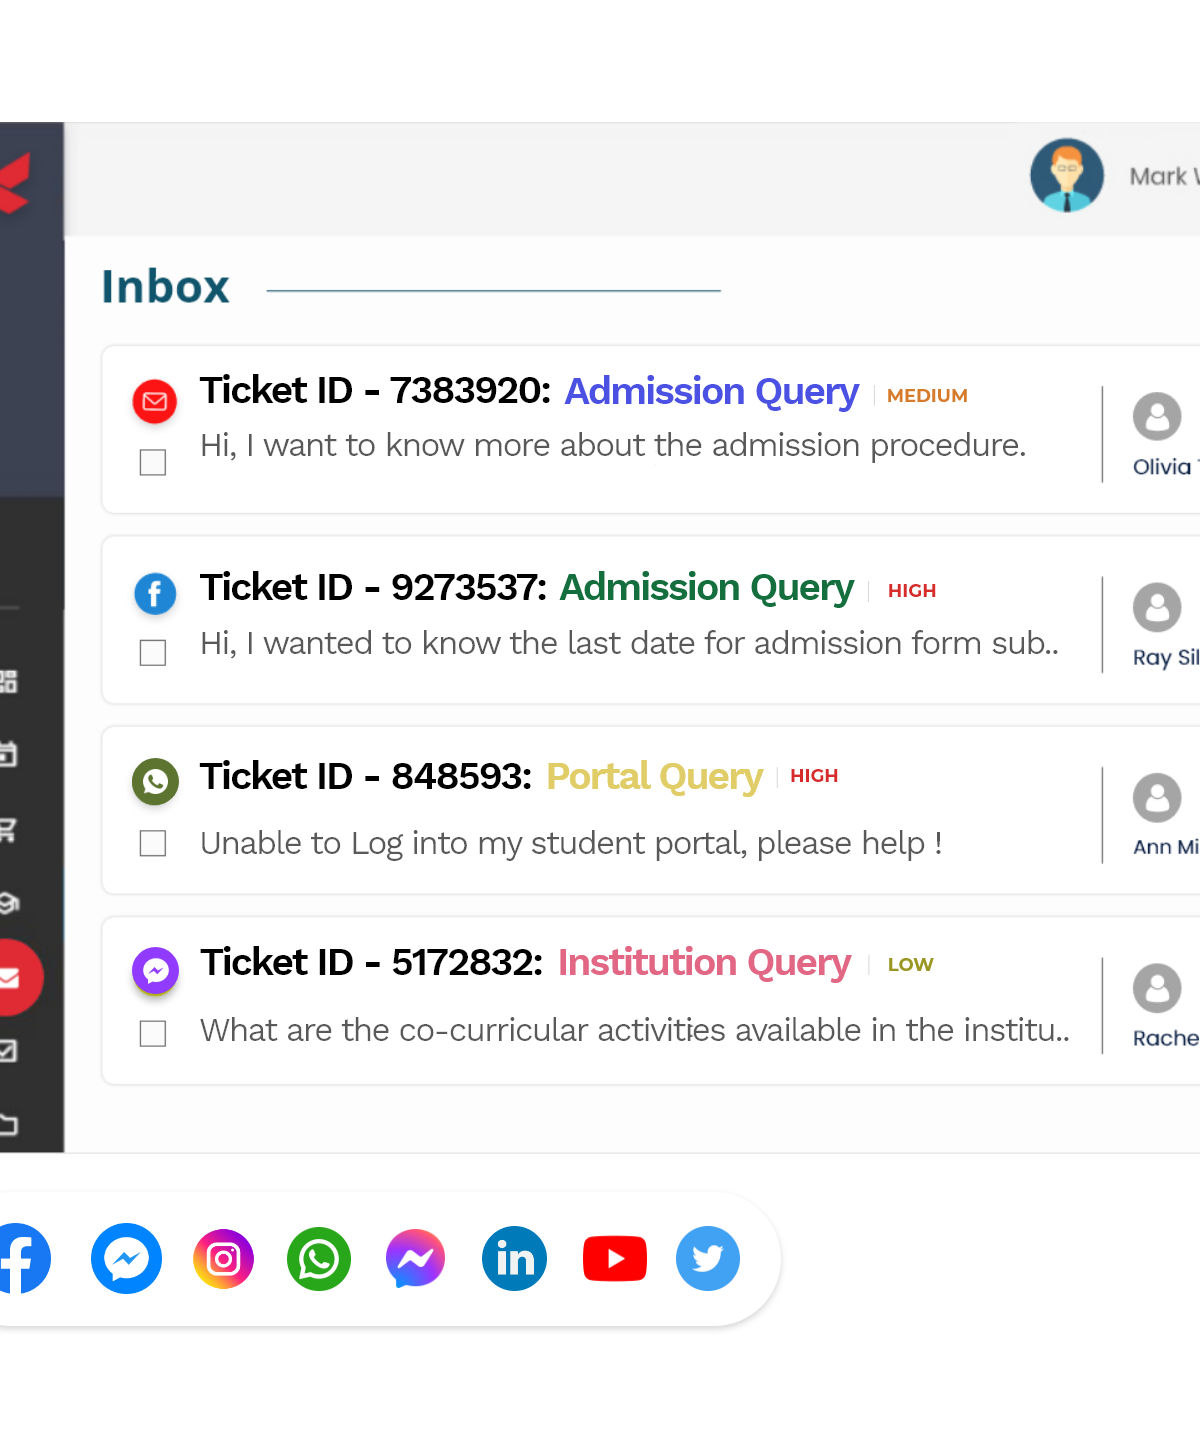
Task: Click Mark's profile avatar in header
Action: coord(1067,175)
